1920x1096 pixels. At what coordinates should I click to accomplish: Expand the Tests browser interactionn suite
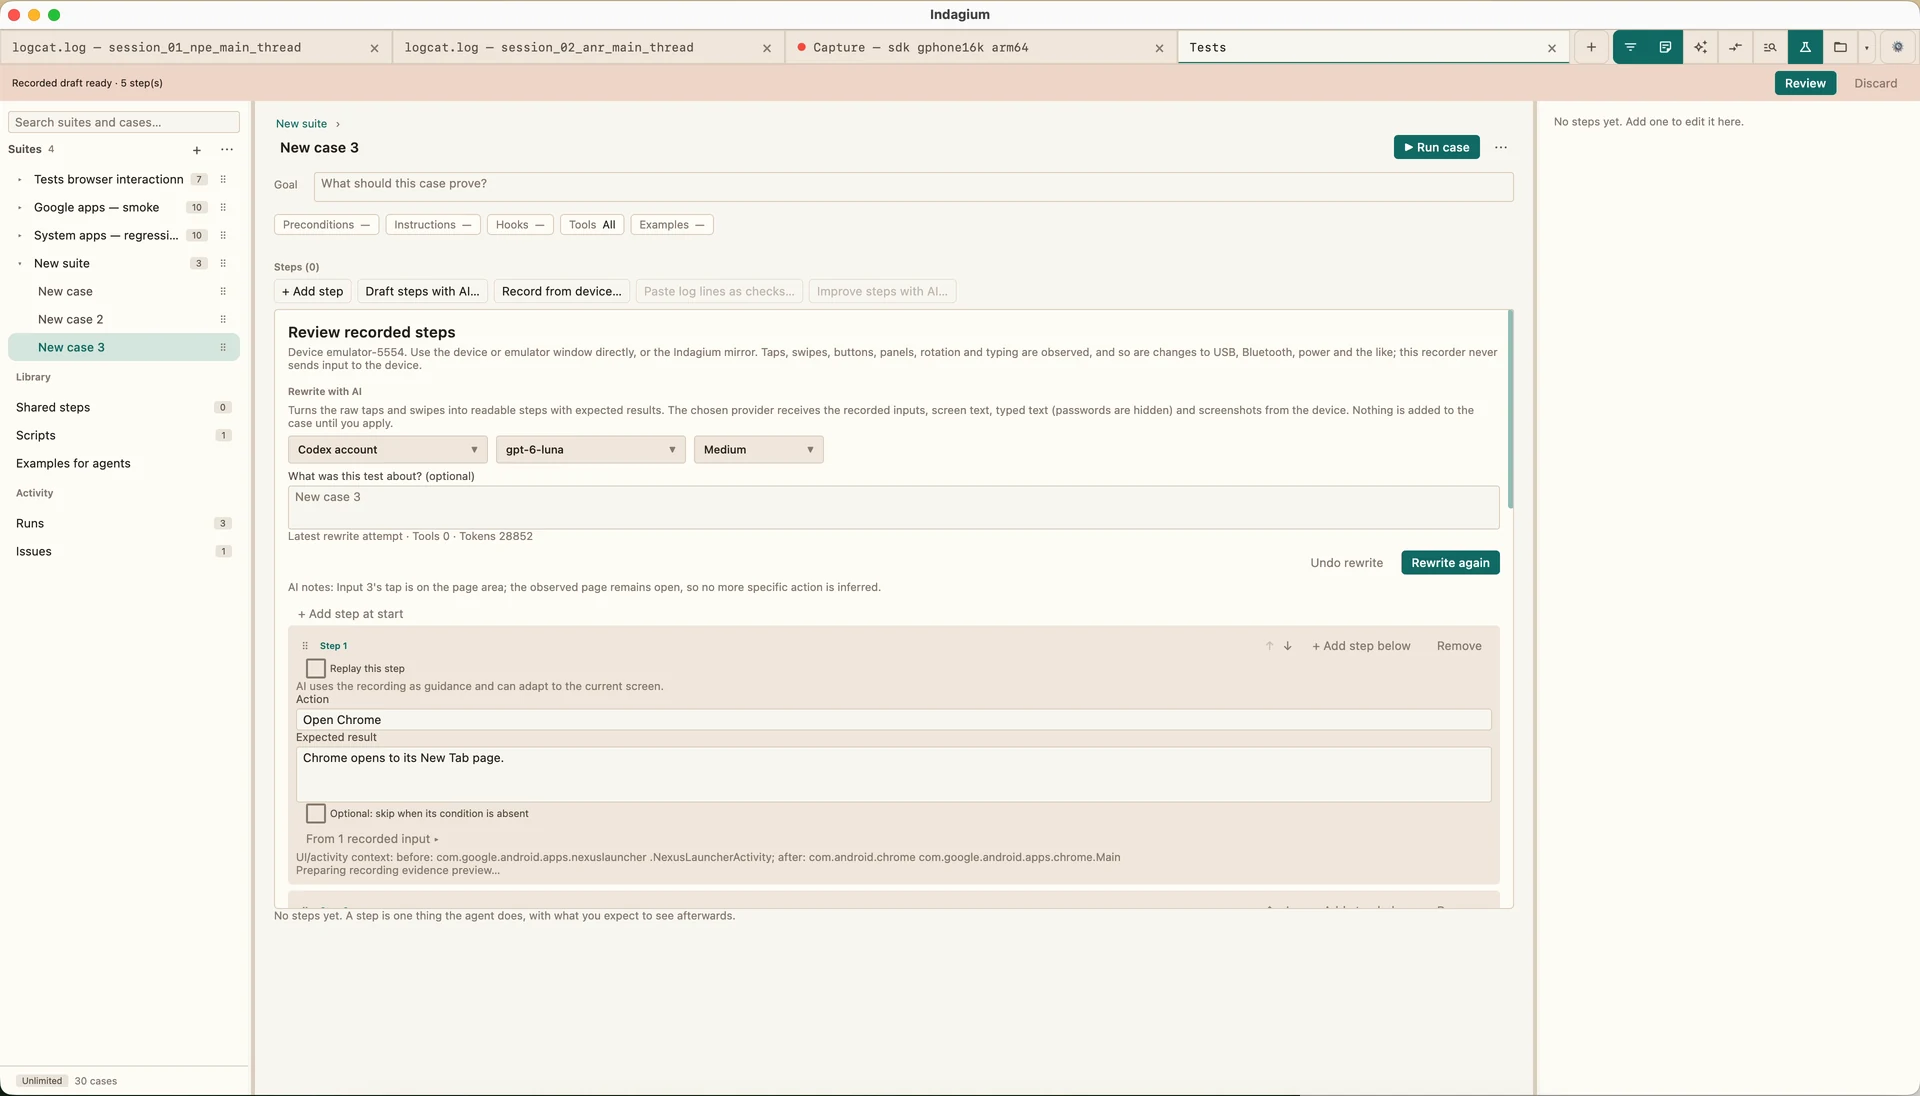tap(19, 180)
